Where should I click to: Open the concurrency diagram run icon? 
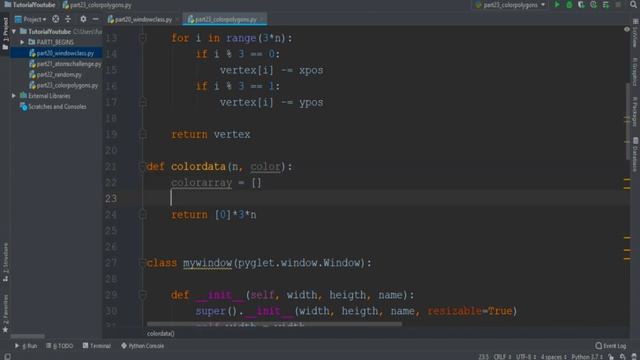[x=606, y=5]
